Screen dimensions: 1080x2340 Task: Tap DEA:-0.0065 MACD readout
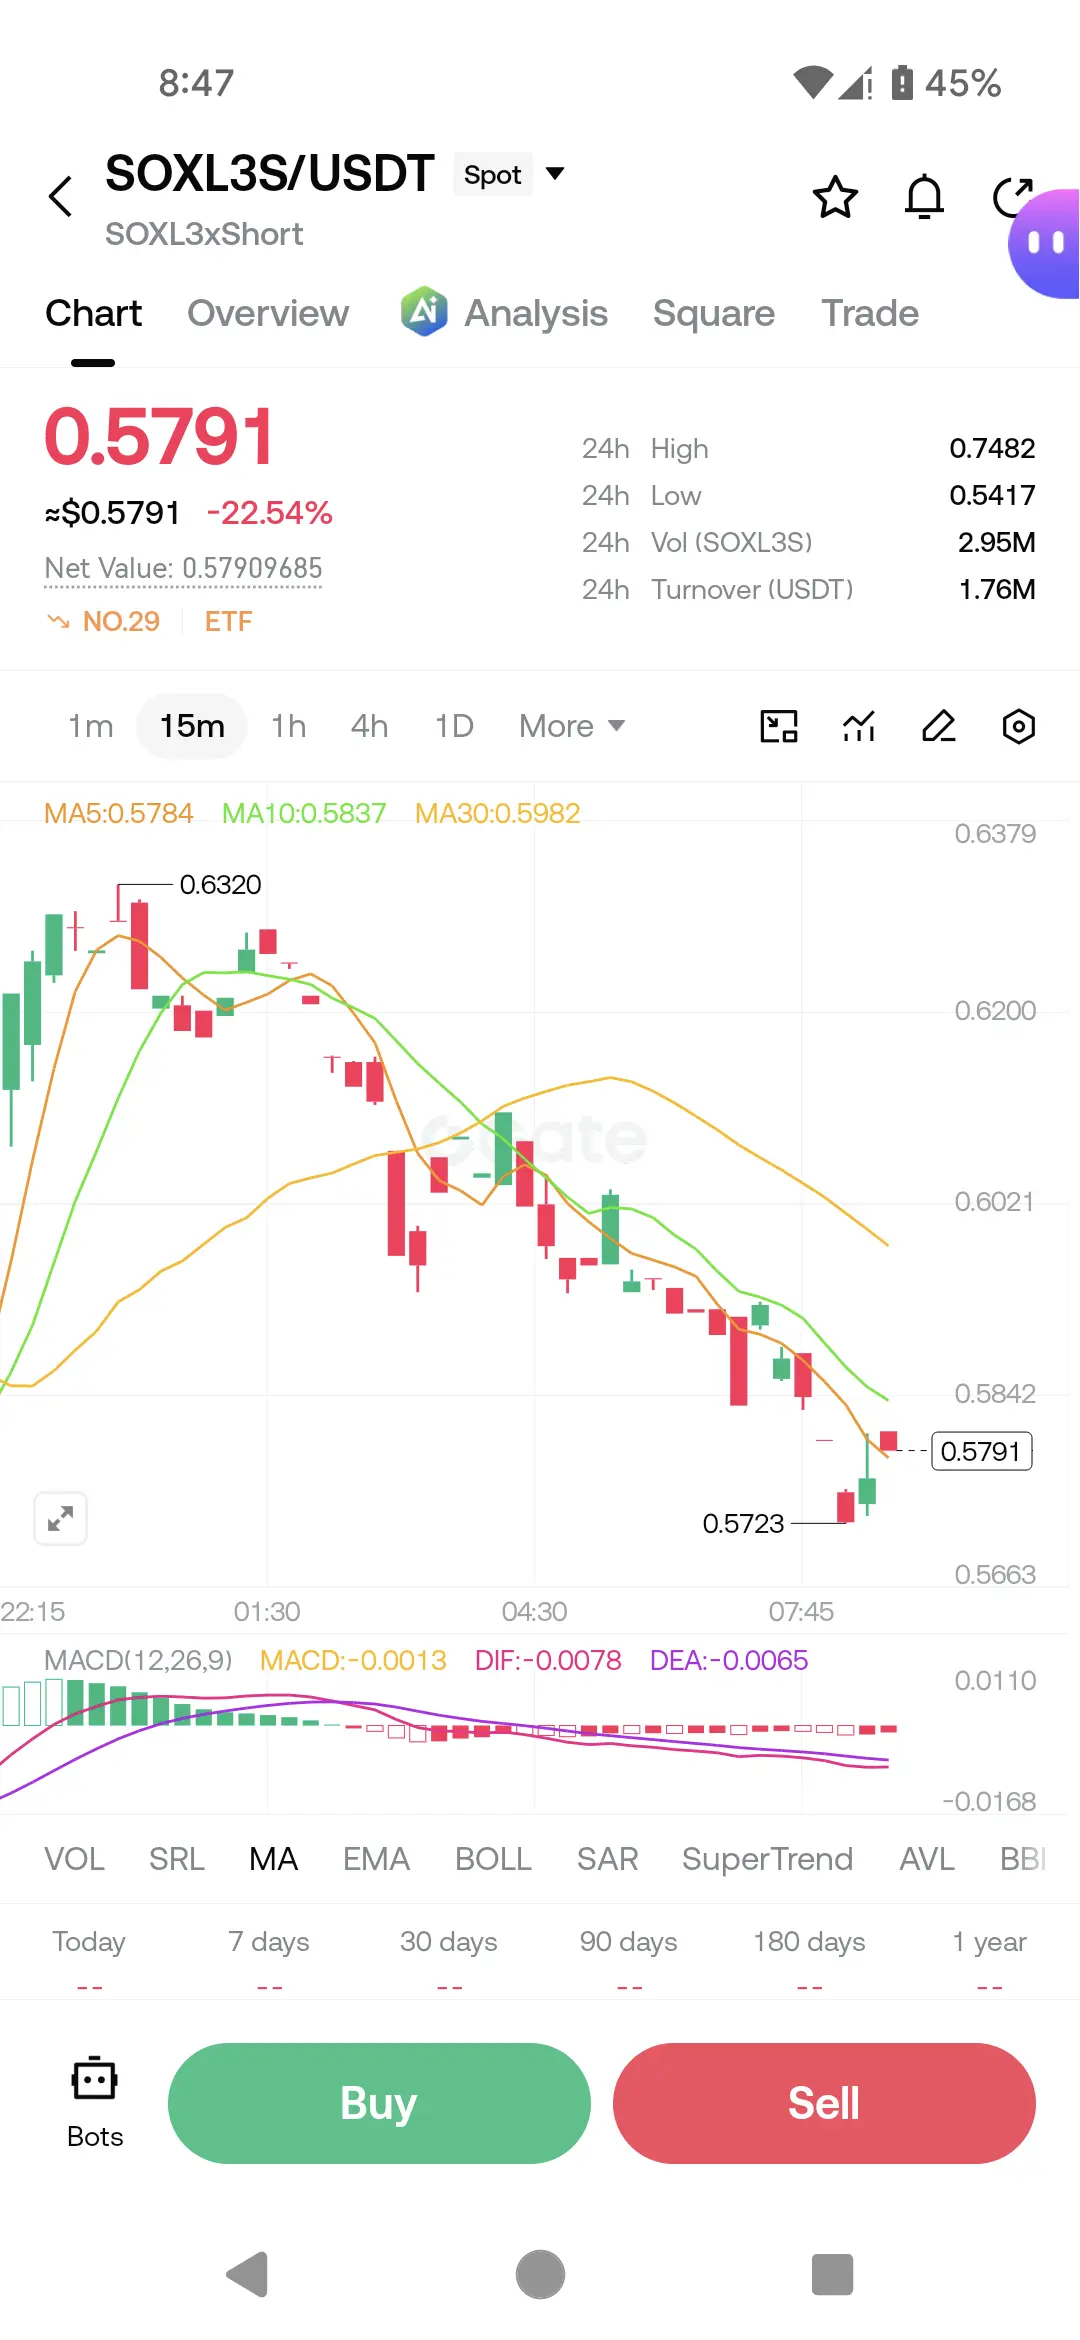pyautogui.click(x=729, y=1660)
